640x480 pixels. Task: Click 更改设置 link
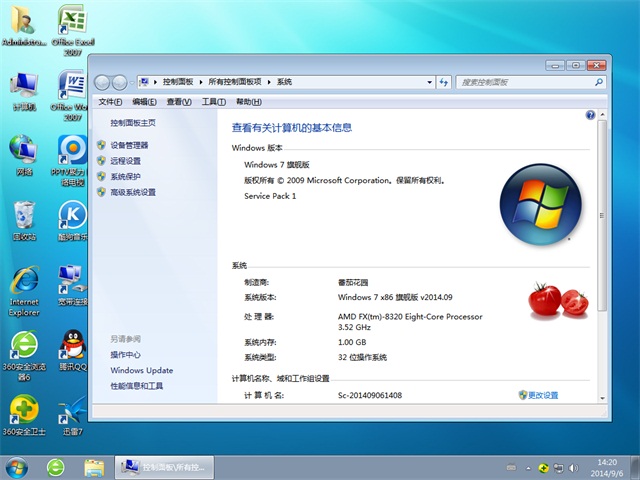[543, 395]
